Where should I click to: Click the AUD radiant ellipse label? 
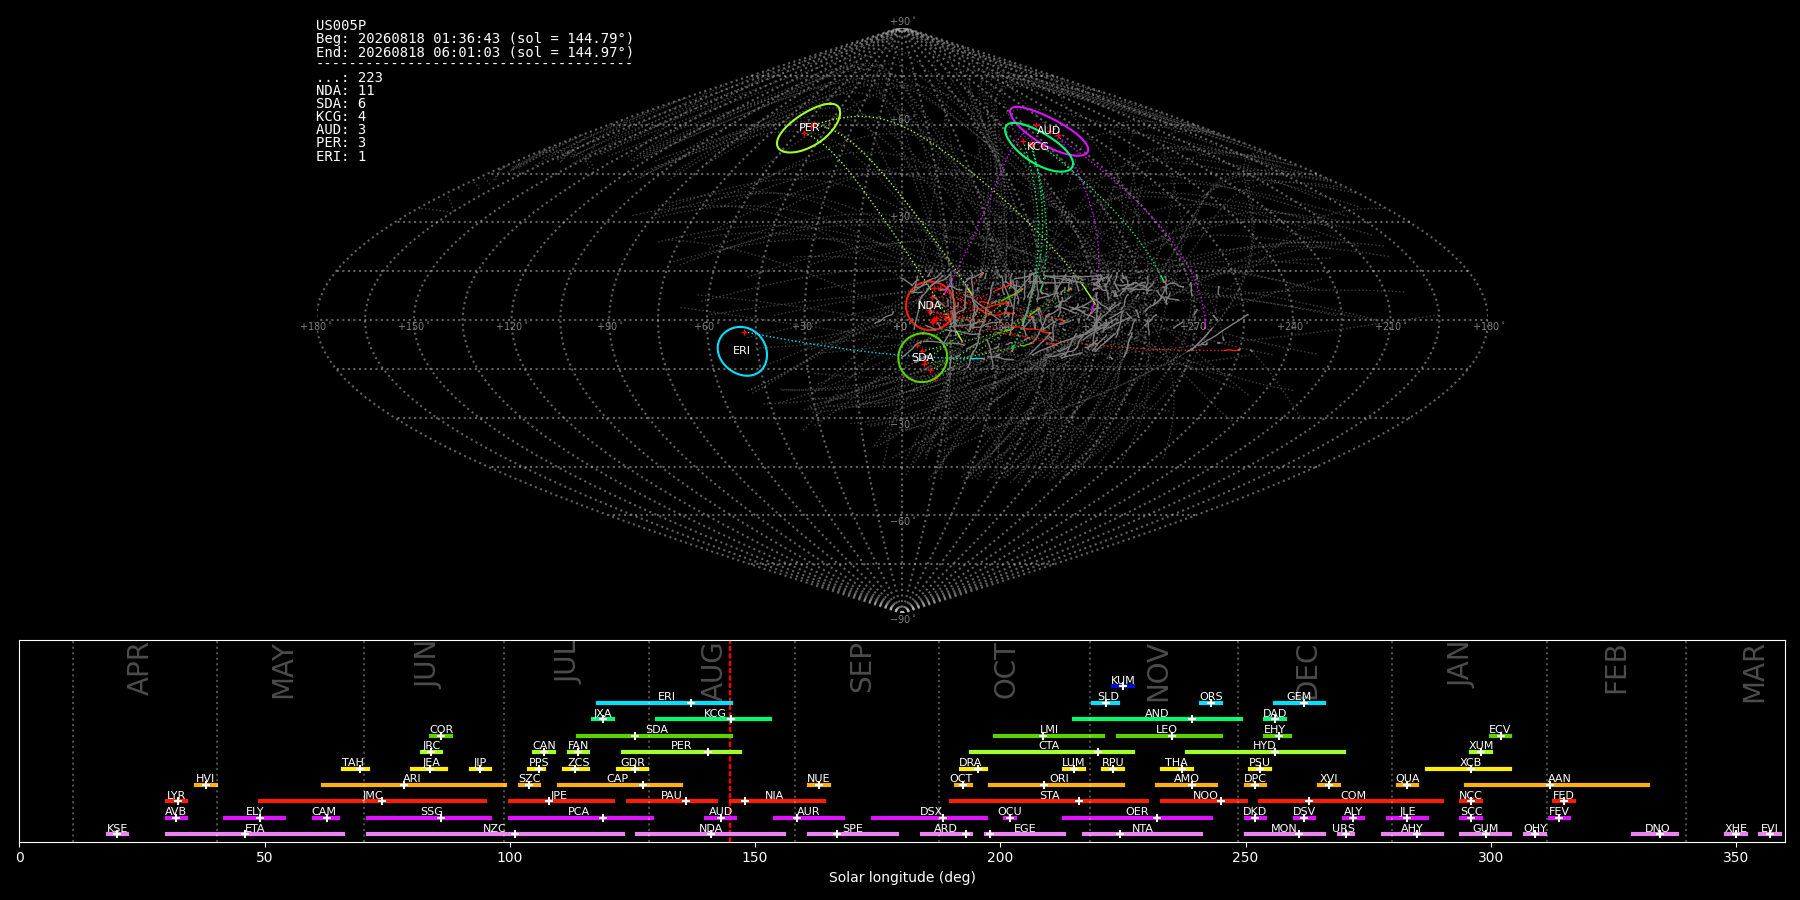1048,131
